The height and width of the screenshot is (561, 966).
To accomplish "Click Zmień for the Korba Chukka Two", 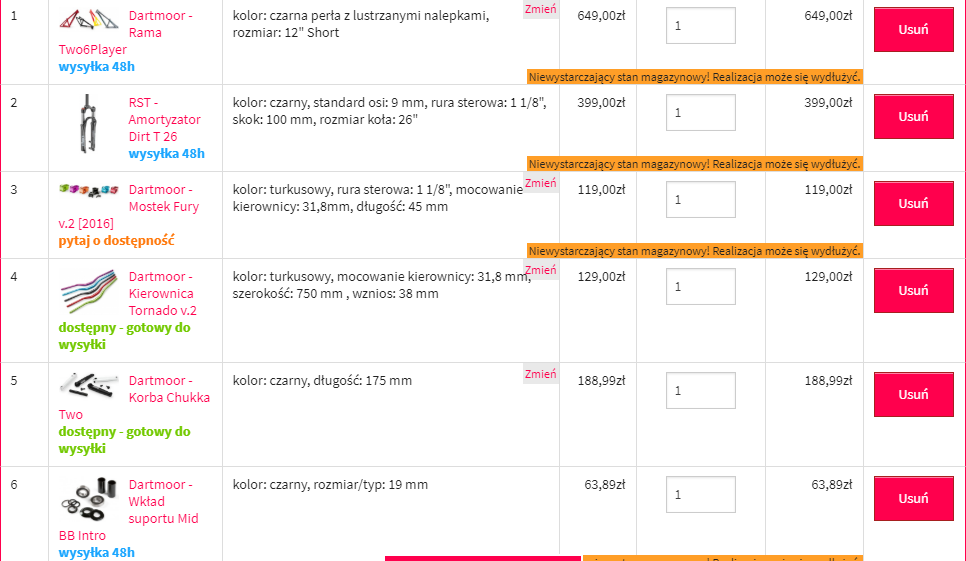I will pos(540,374).
